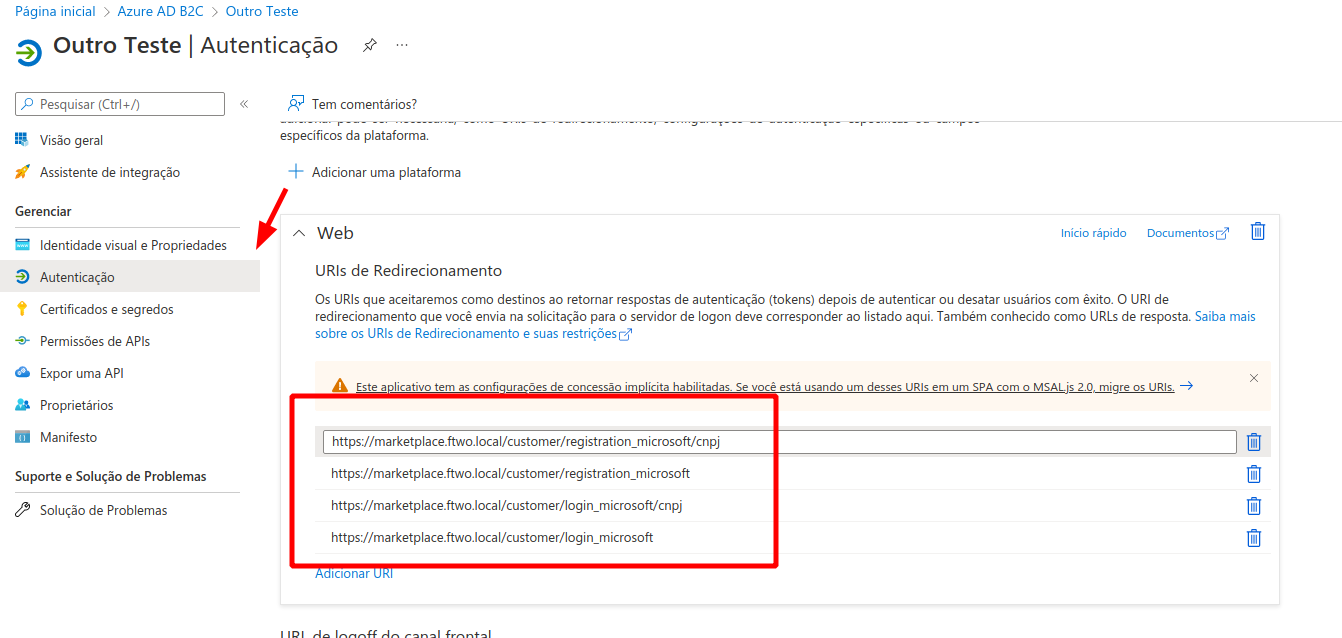The height and width of the screenshot is (638, 1342).
Task: Delete the login_microsoft/cnpj URI row
Action: pos(1254,506)
